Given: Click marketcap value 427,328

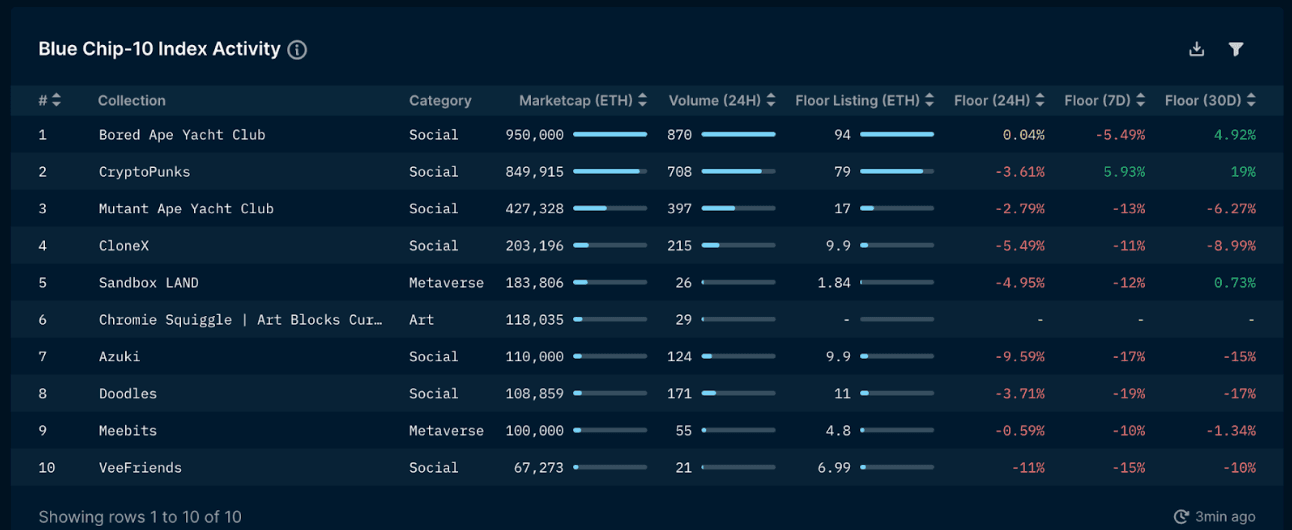Looking at the screenshot, I should [x=535, y=209].
